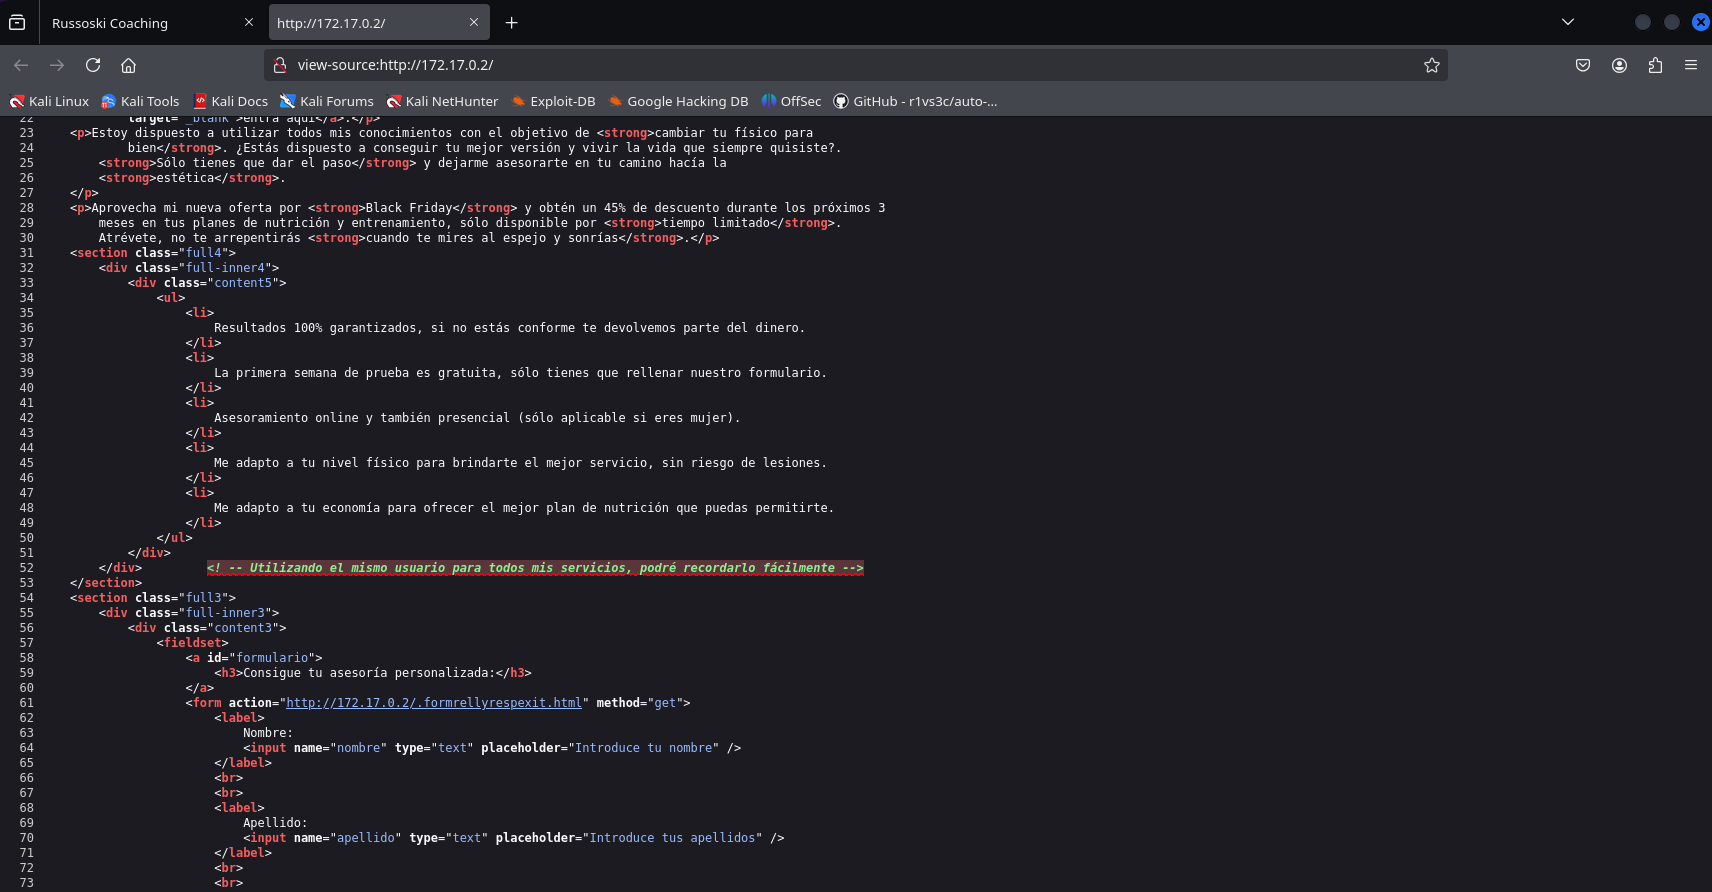Open the GitHub r1vs3c/auto bookmark
The image size is (1712, 892).
[915, 101]
